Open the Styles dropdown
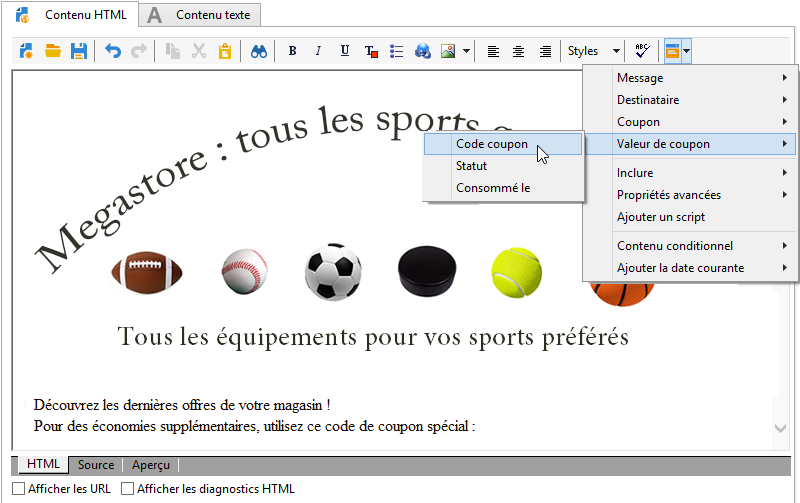Image resolution: width=800 pixels, height=503 pixels. pyautogui.click(x=594, y=51)
